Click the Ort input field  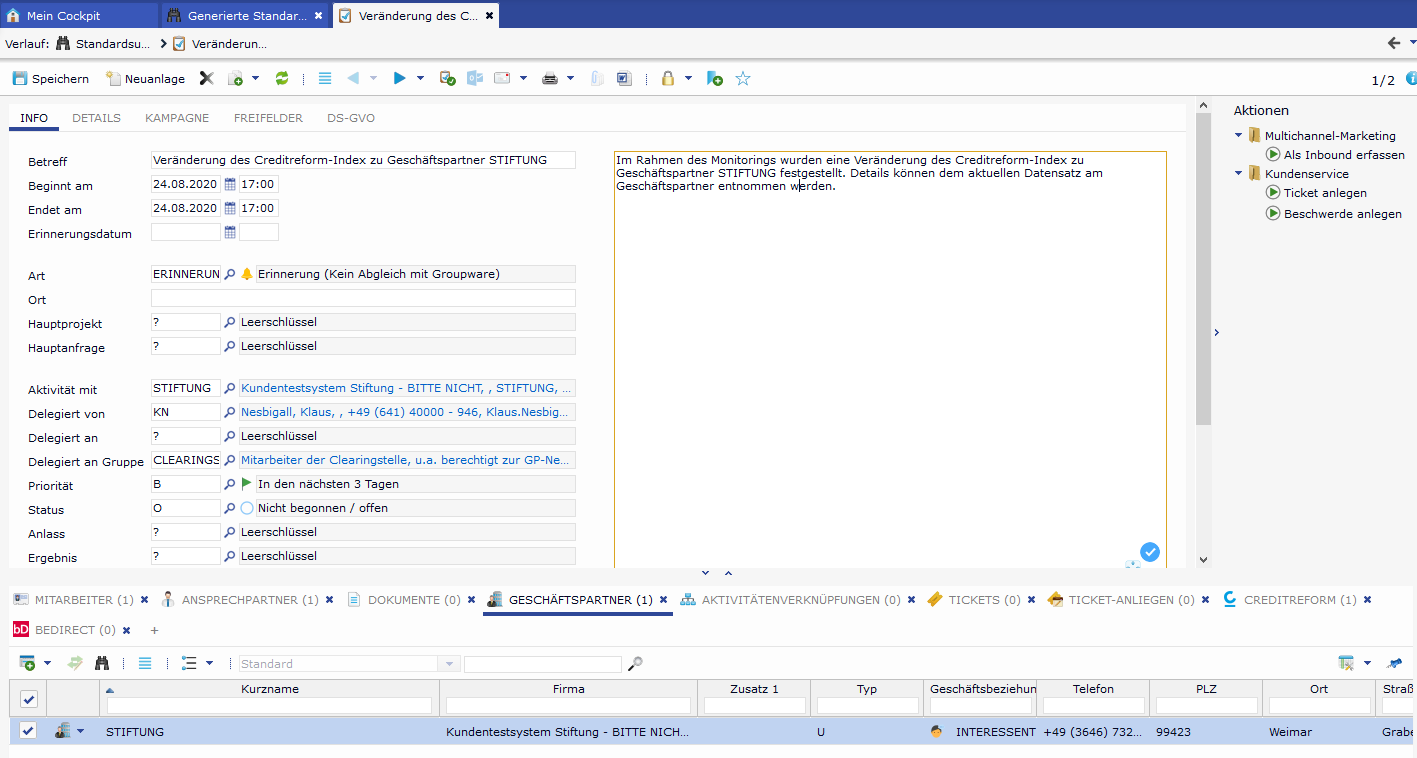tap(363, 298)
